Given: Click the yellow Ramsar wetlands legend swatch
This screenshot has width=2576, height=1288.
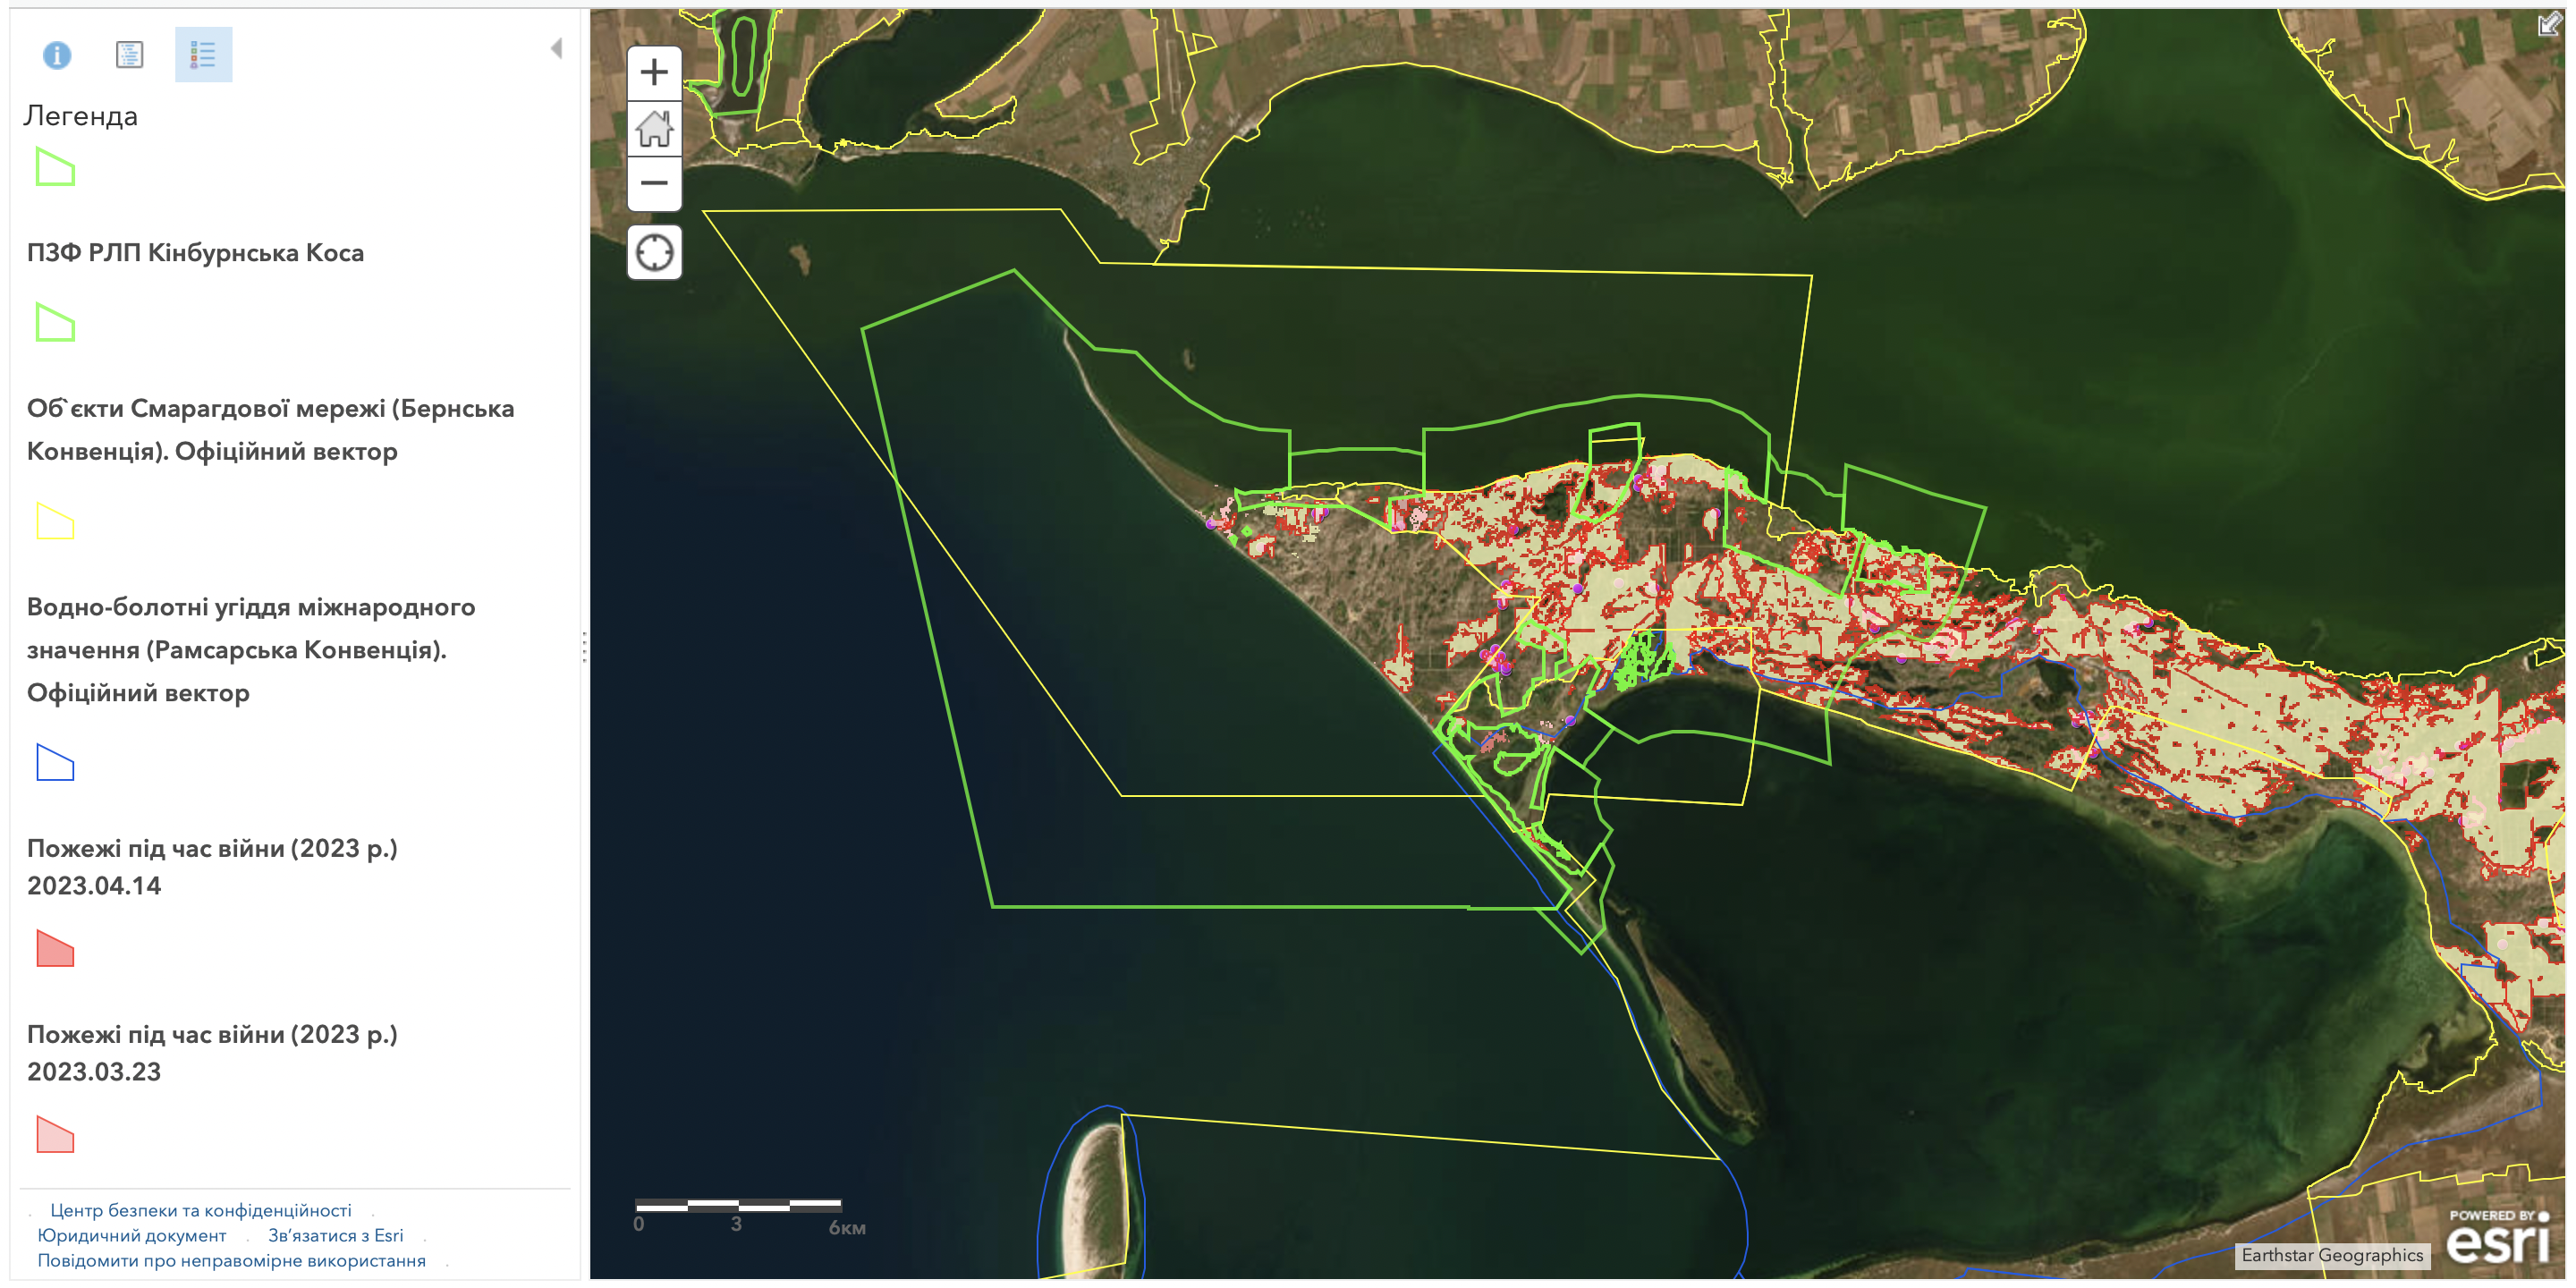Looking at the screenshot, I should [x=55, y=521].
